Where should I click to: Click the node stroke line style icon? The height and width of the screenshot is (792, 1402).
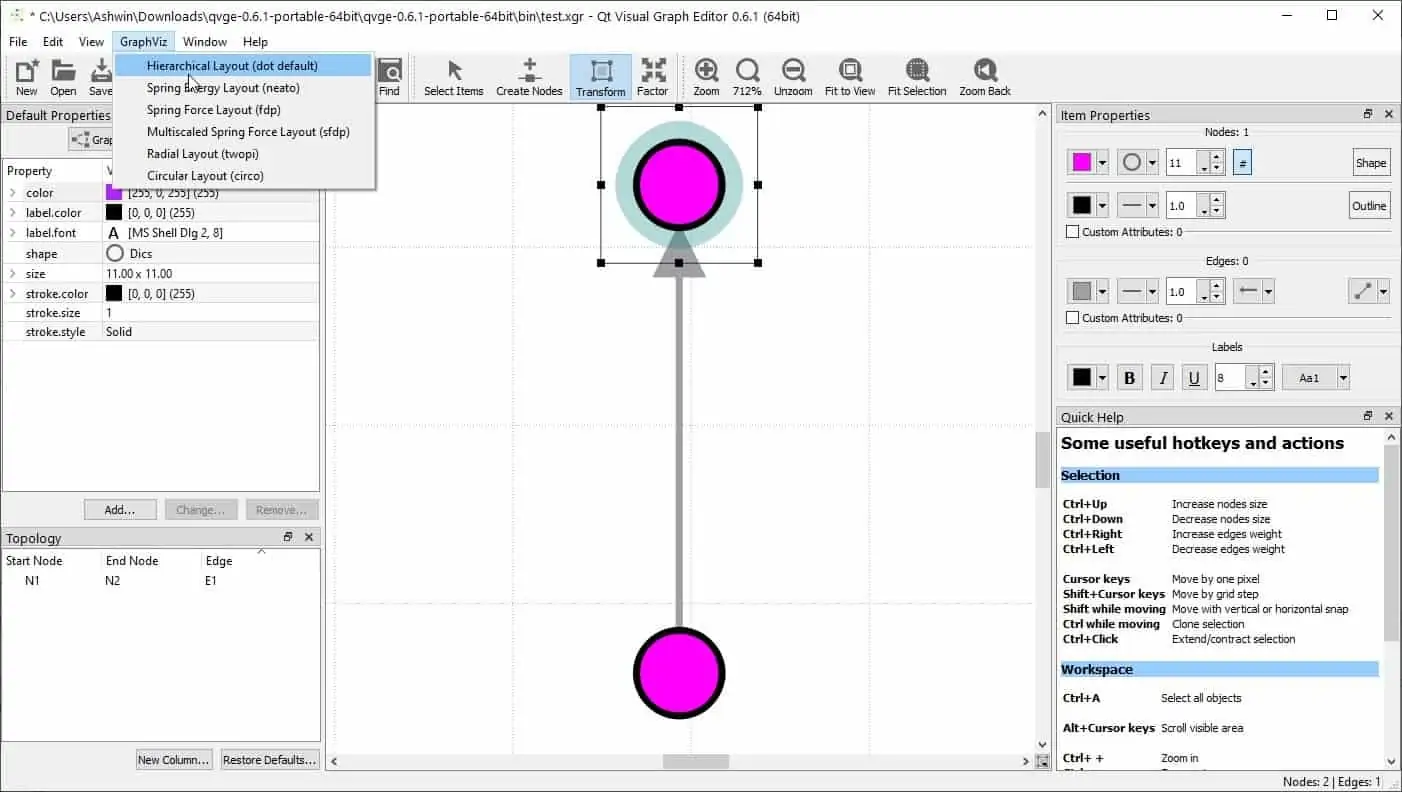coord(1132,206)
